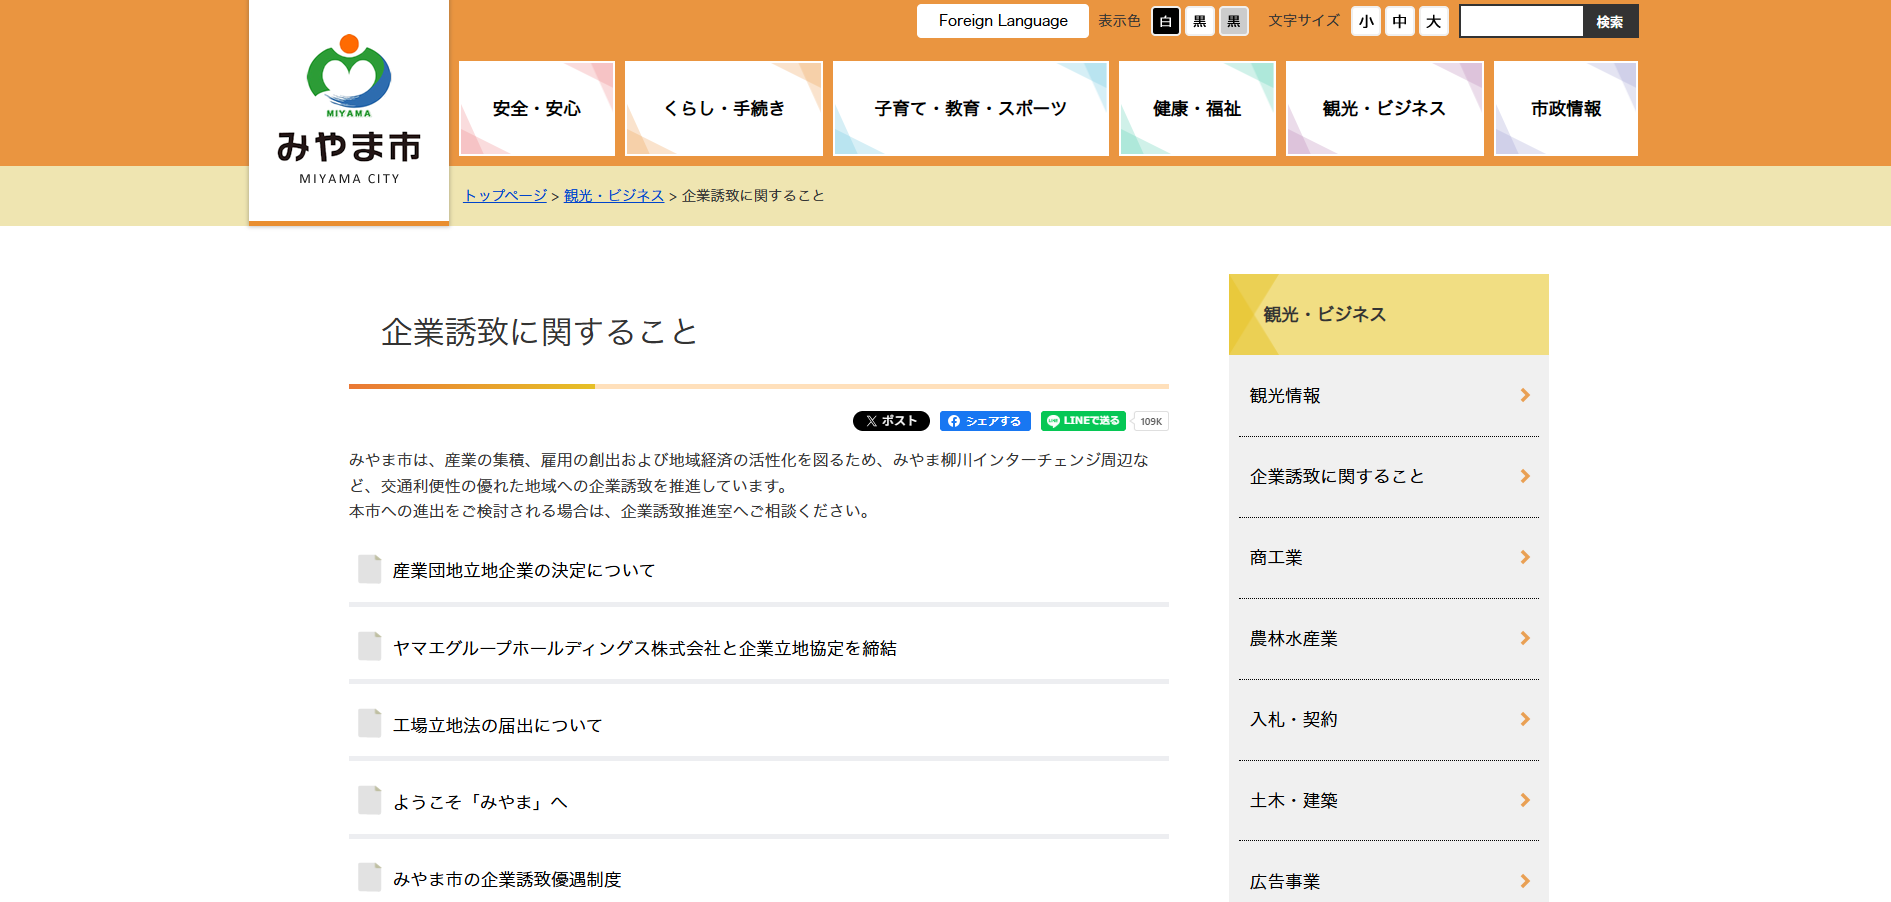Open the 市政情報 navigation tab
Image resolution: width=1891 pixels, height=902 pixels.
1566,108
